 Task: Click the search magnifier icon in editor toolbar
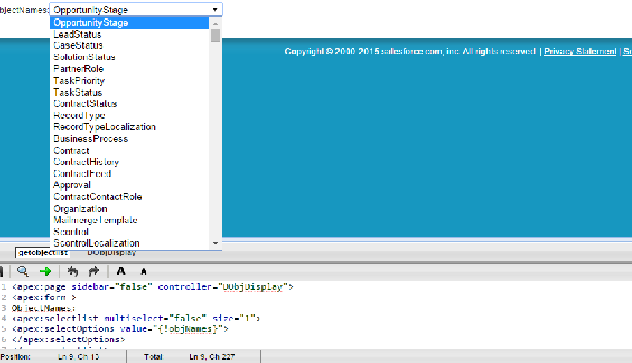tap(23, 272)
